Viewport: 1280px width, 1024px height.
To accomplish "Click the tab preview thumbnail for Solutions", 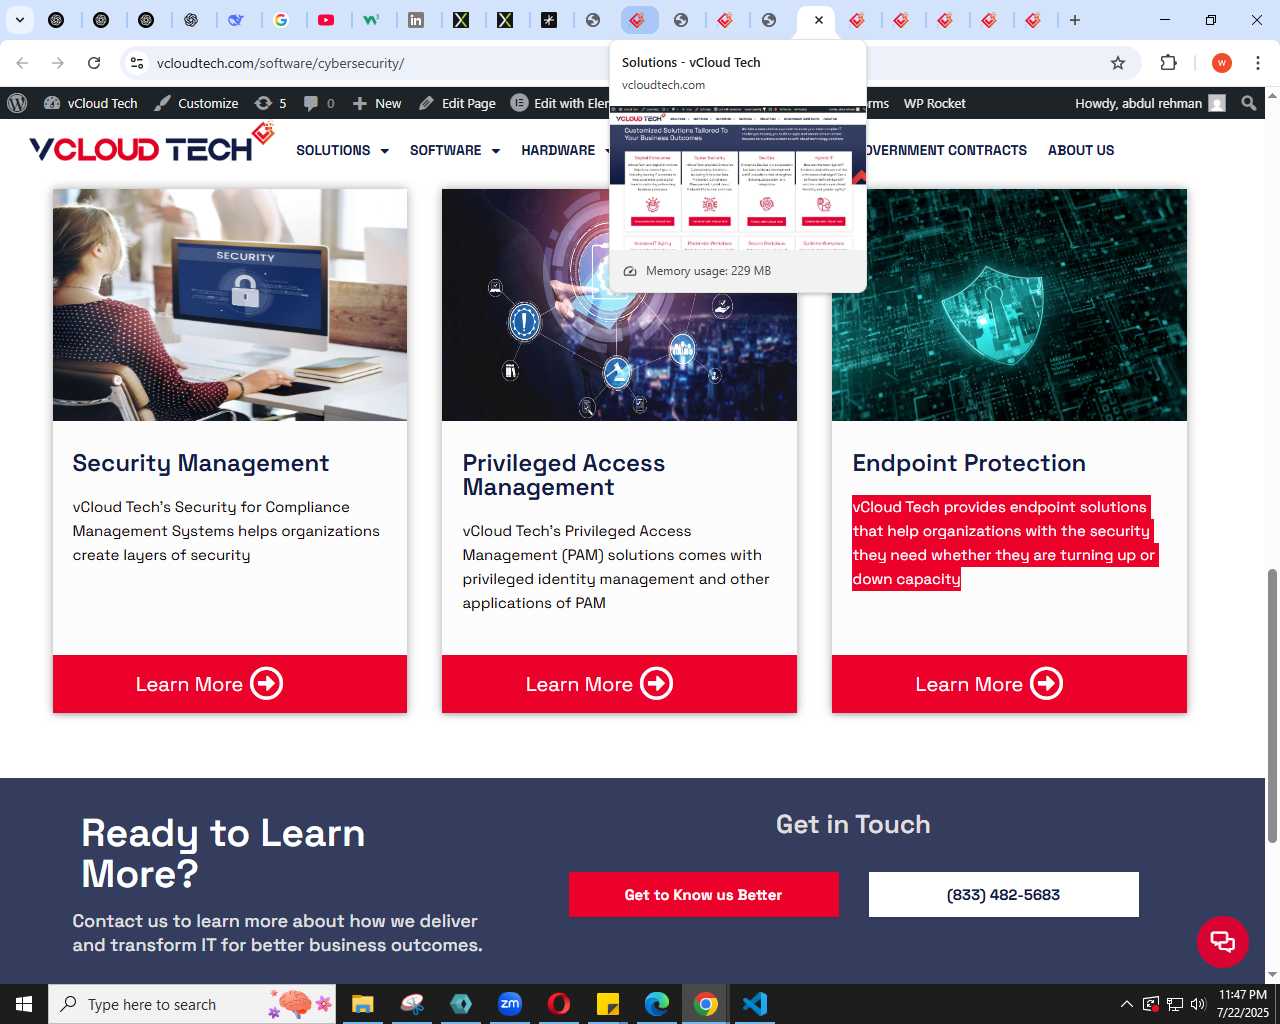I will (738, 178).
